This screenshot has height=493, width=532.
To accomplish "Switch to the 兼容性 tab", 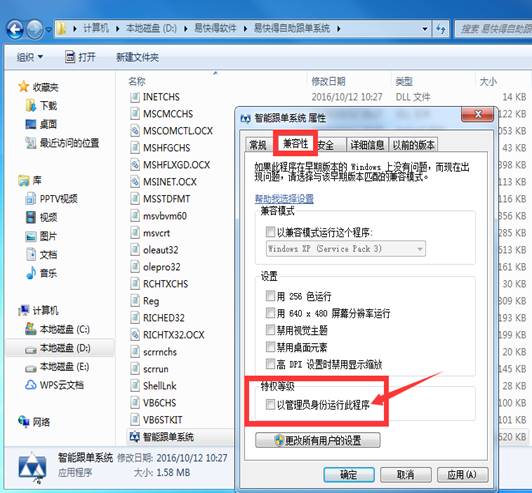I will click(296, 144).
